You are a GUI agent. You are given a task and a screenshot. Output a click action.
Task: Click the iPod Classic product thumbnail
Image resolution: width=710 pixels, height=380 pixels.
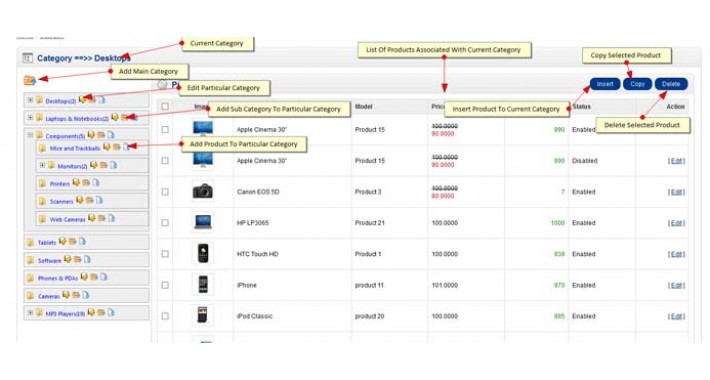click(203, 315)
